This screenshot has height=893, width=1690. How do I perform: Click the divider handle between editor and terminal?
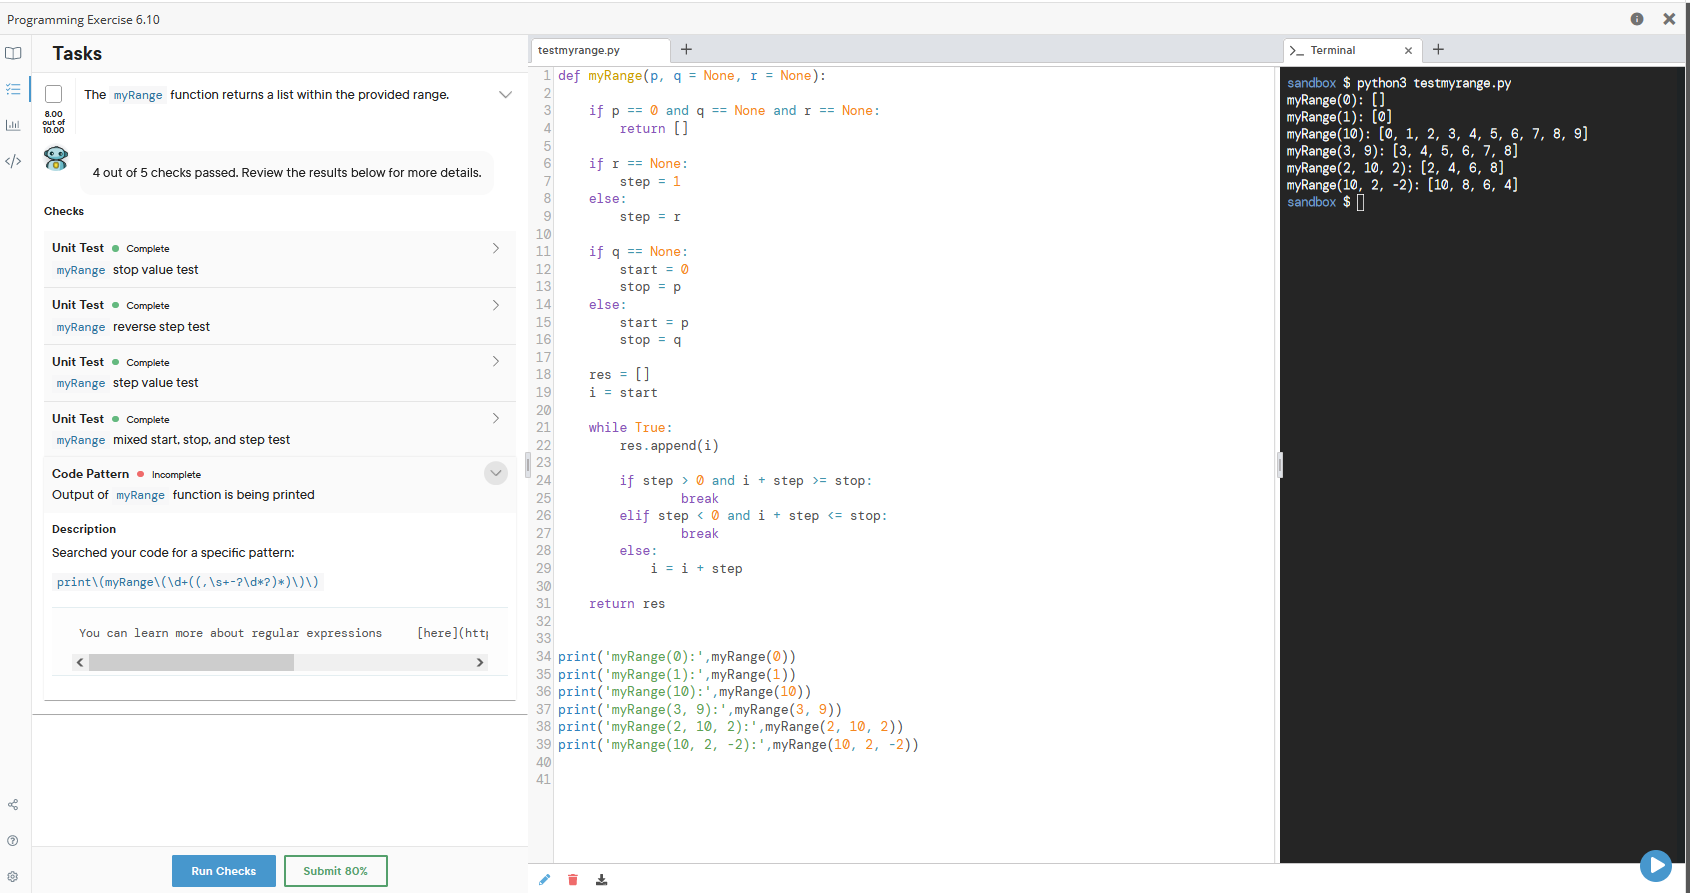pyautogui.click(x=1279, y=465)
